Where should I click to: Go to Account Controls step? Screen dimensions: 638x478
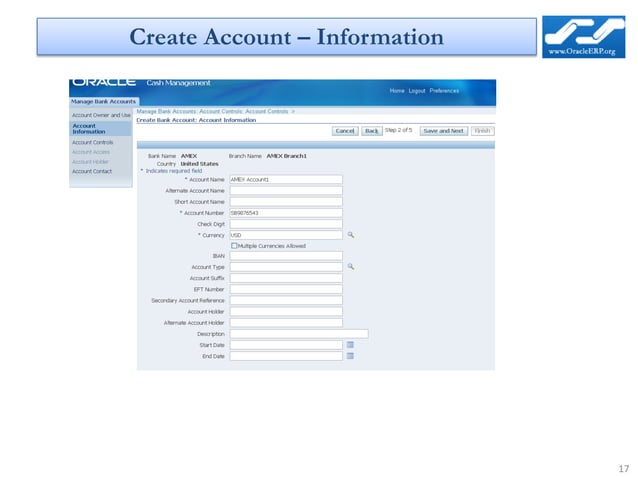(92, 142)
